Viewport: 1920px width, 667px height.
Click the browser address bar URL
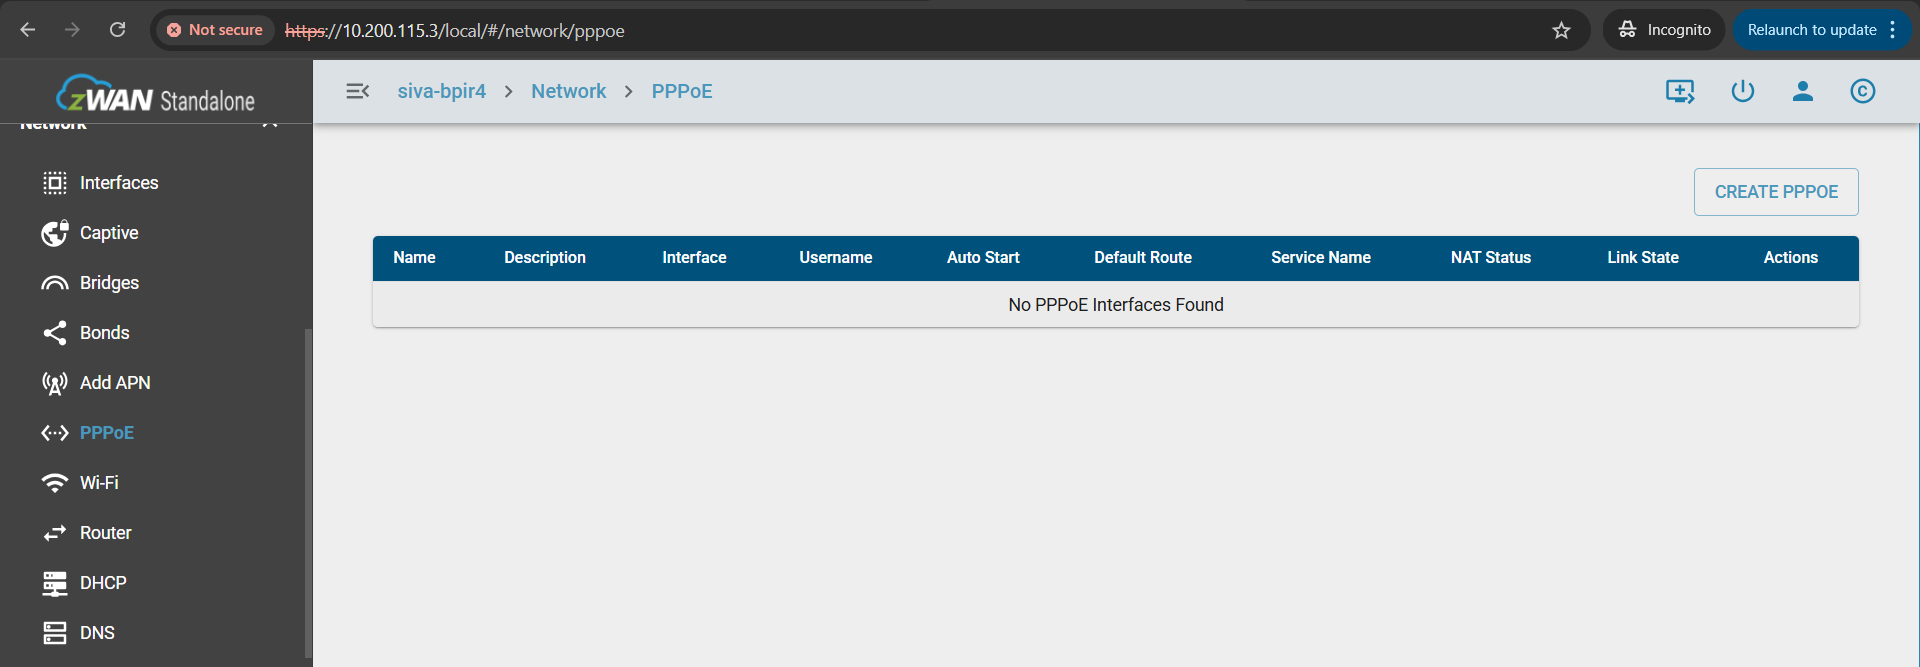tap(455, 31)
